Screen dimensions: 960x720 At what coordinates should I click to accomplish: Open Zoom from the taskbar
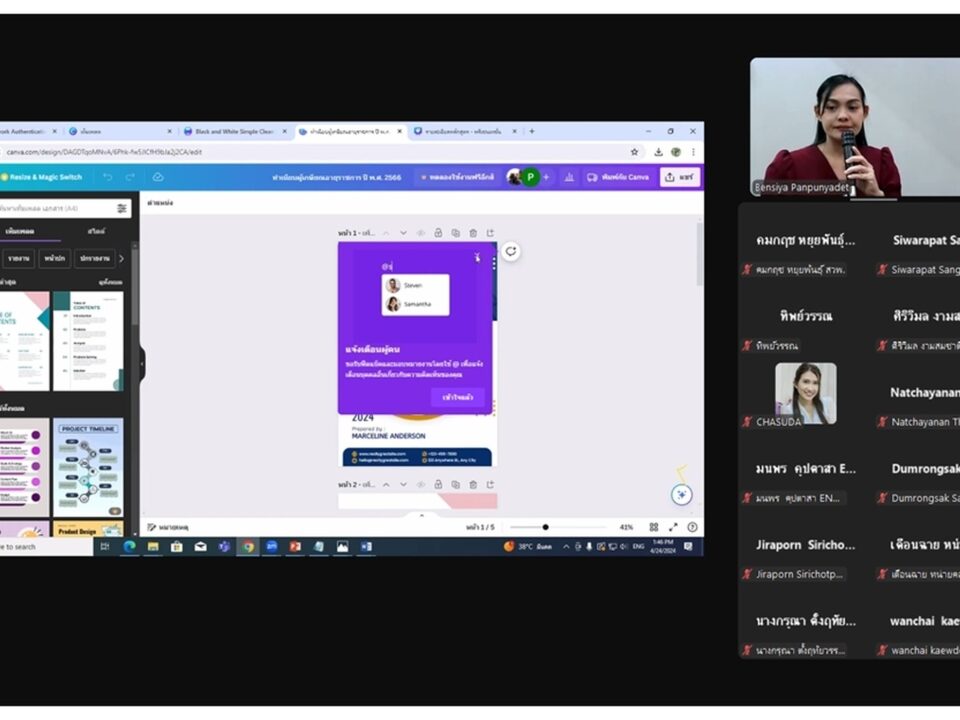(x=271, y=547)
